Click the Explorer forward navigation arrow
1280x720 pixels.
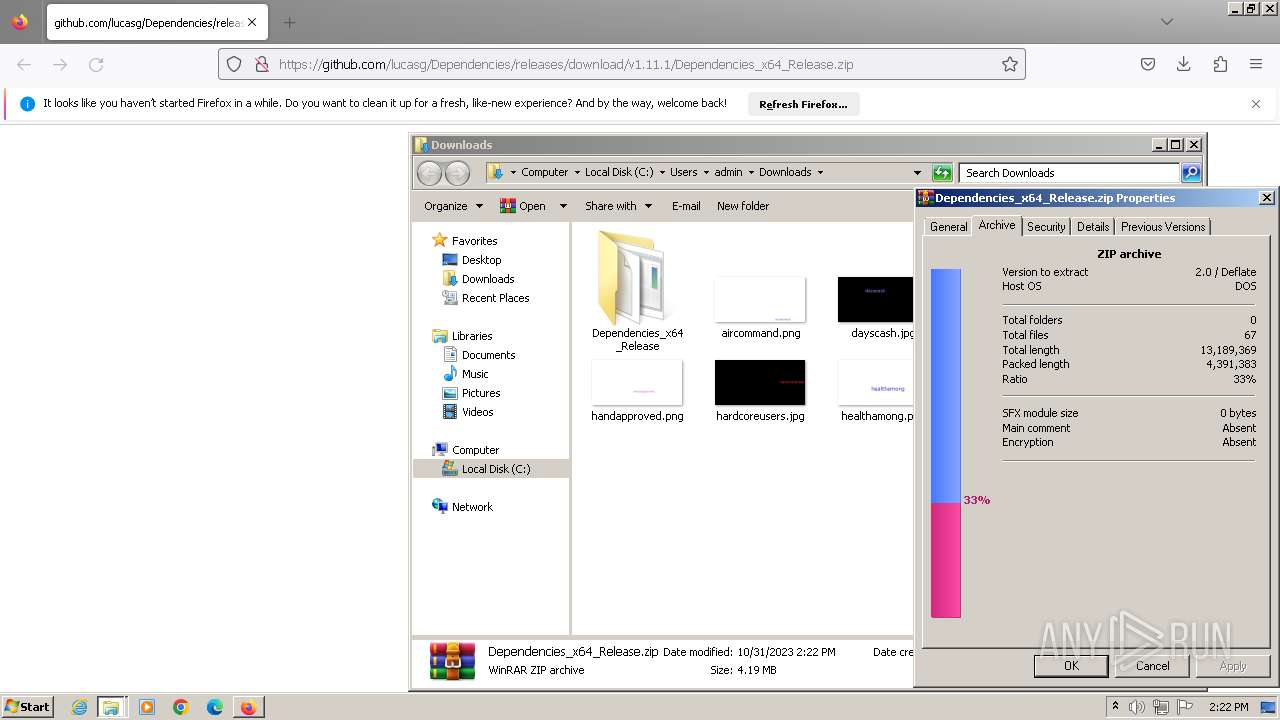457,173
